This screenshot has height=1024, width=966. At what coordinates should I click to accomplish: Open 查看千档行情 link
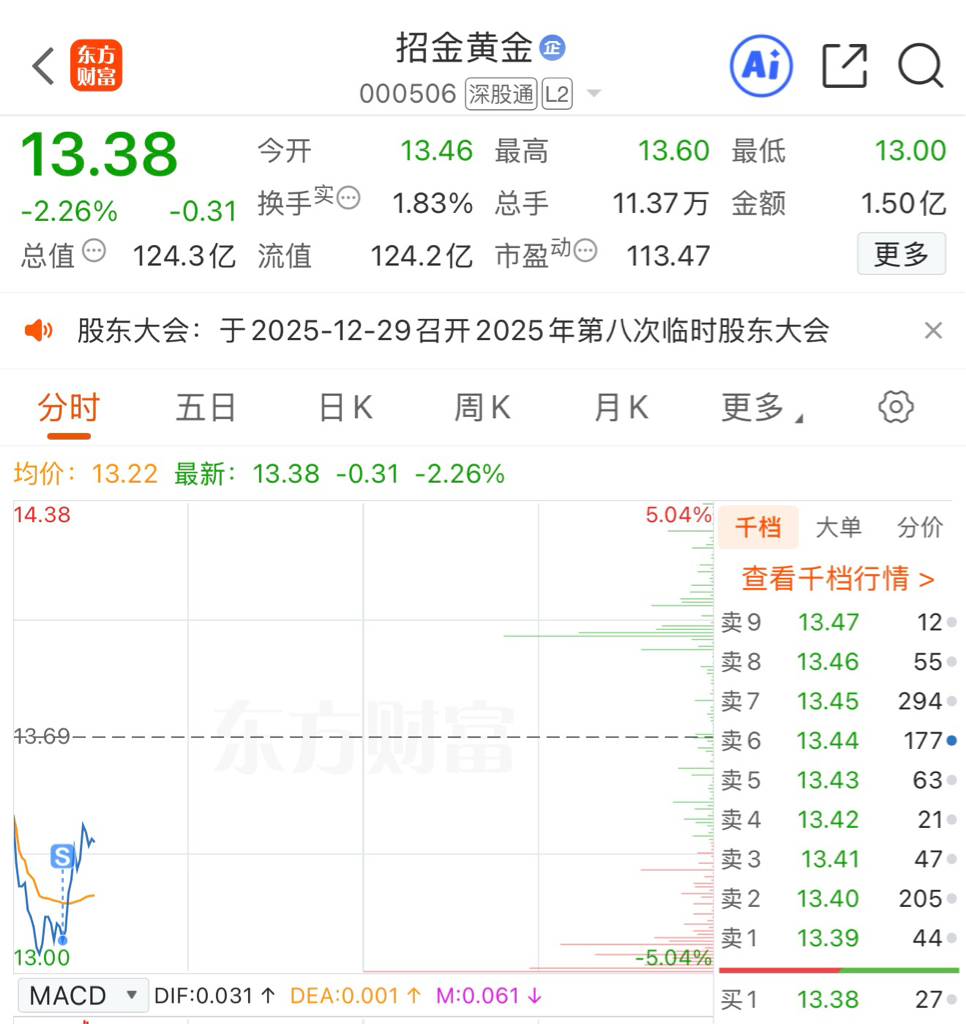pos(838,579)
